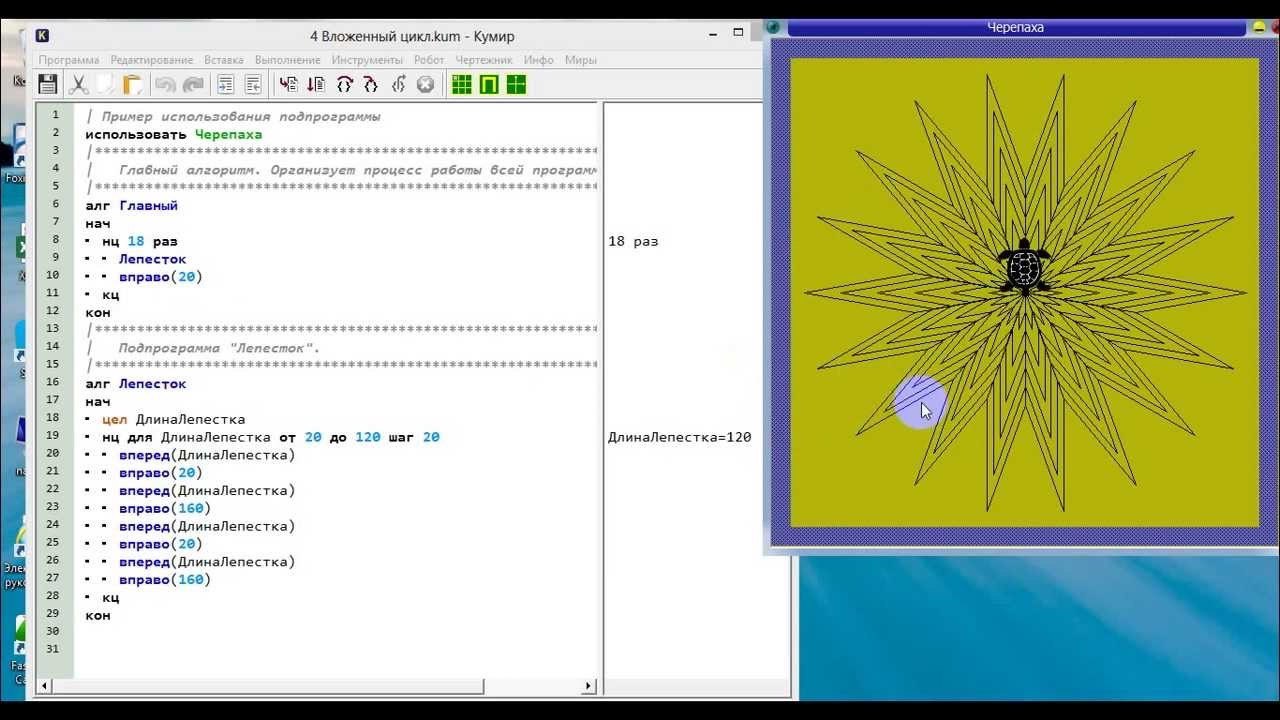Open the Выполнение menu
The height and width of the screenshot is (720, 1280).
(289, 60)
